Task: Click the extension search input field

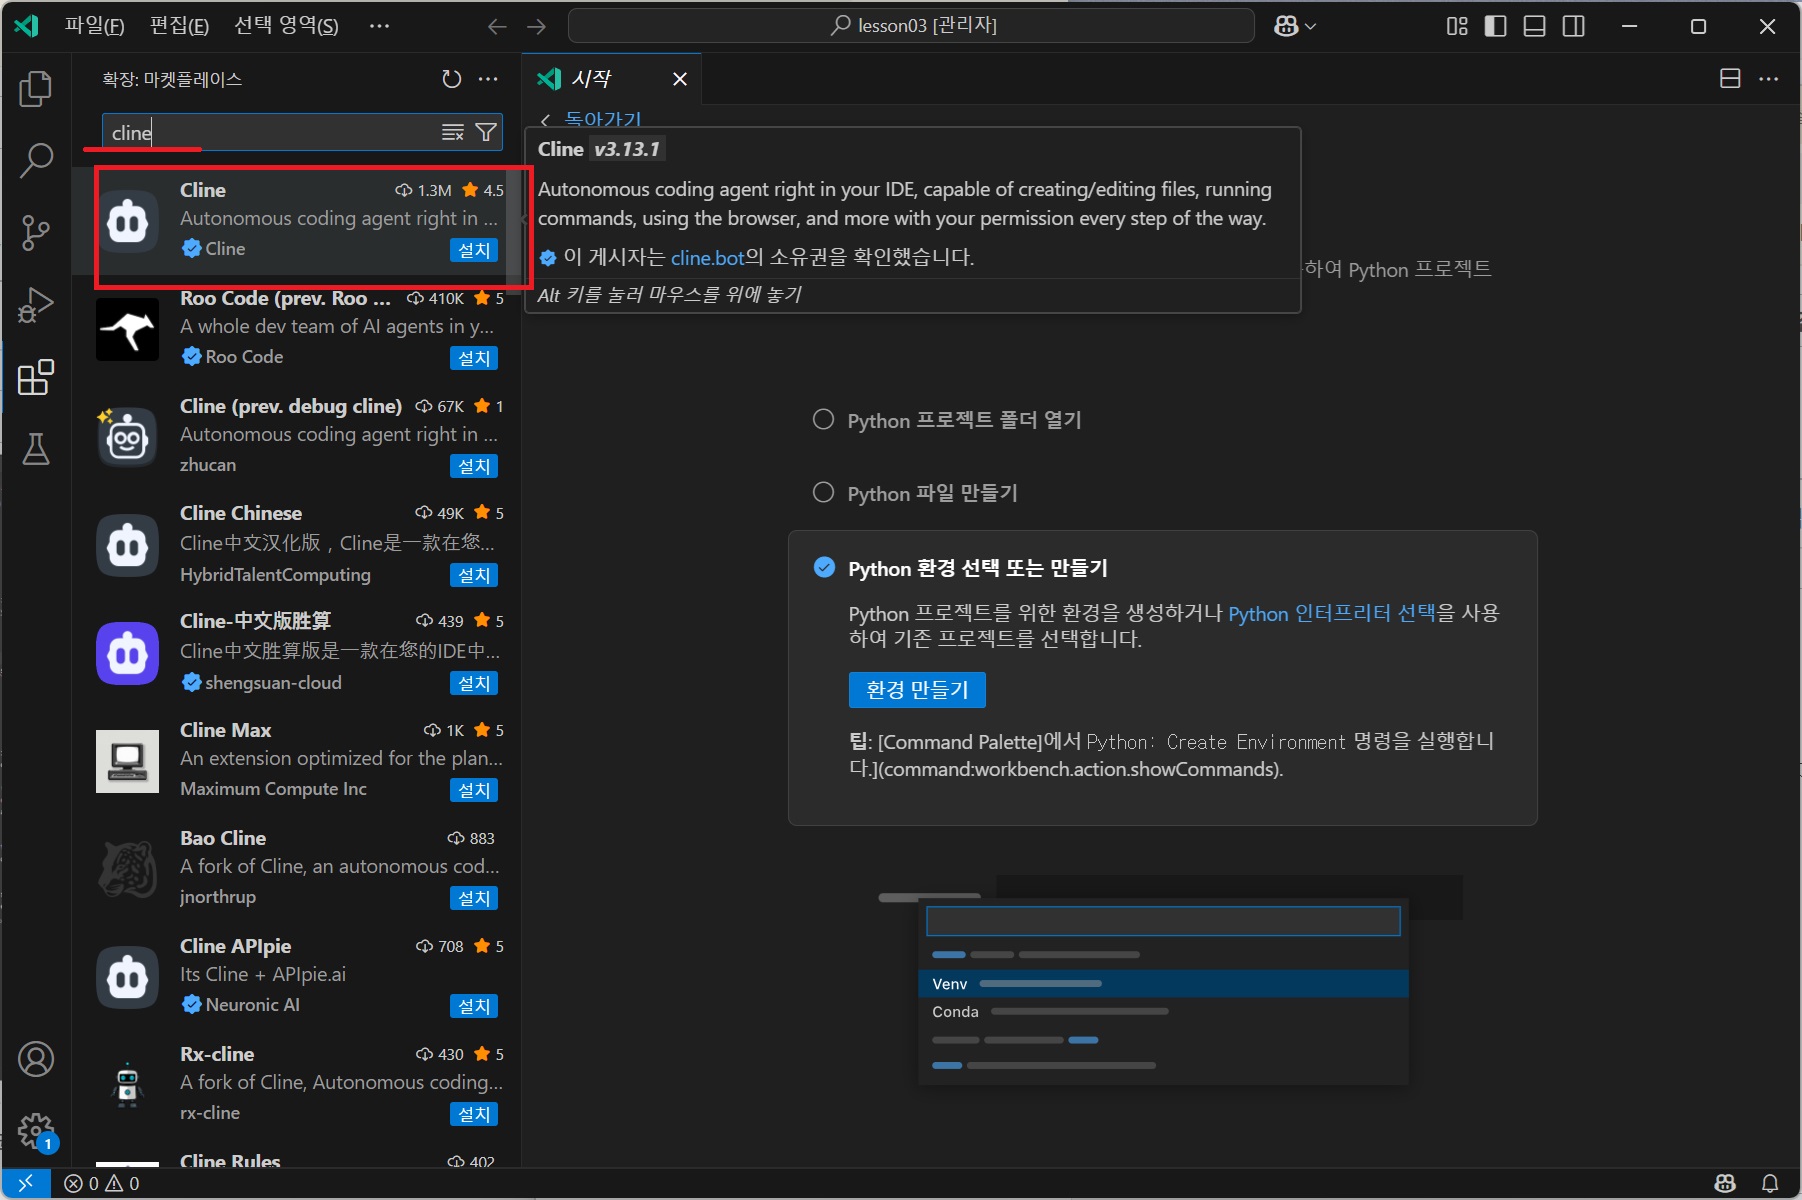Action: [270, 132]
